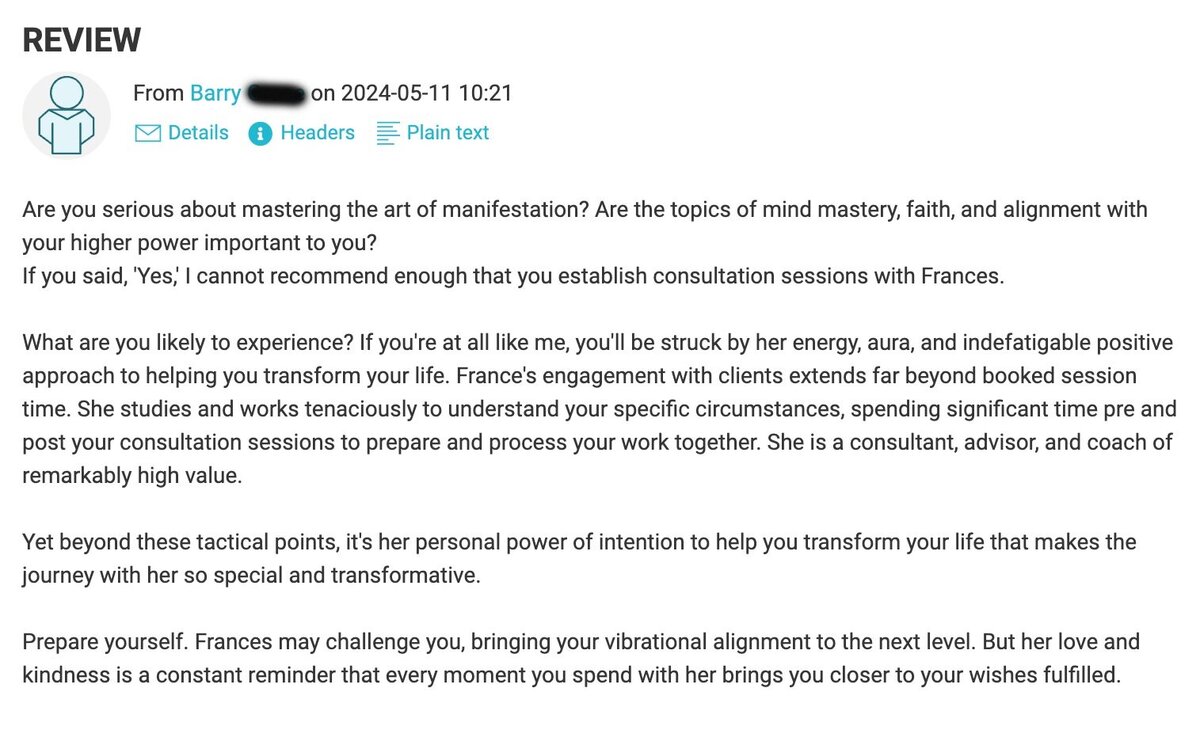This screenshot has height=749, width=1200.
Task: Click paragraph starting "Yet beyond these tactical points"
Action: click(579, 559)
